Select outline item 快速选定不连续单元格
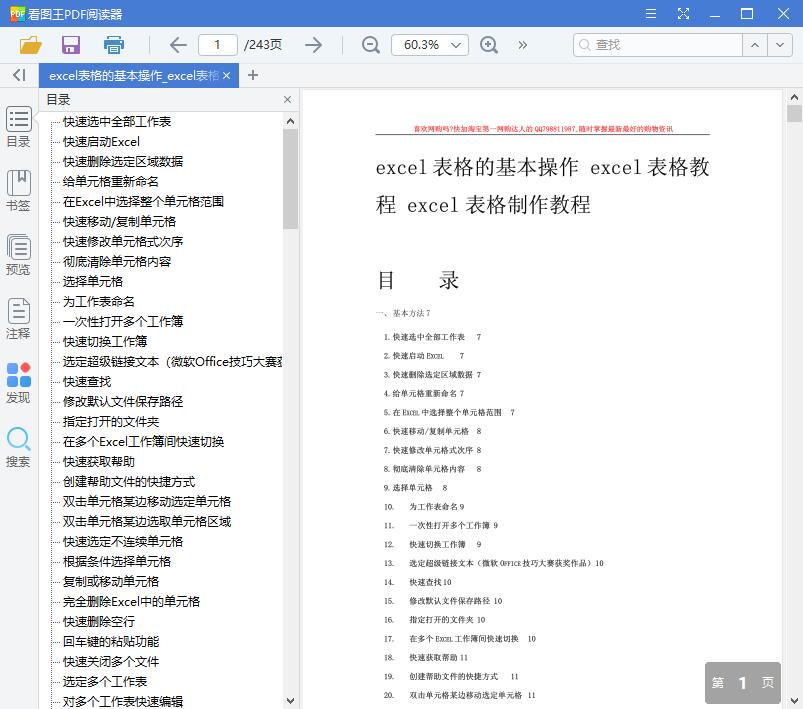Viewport: 803px width, 709px height. tap(123, 541)
